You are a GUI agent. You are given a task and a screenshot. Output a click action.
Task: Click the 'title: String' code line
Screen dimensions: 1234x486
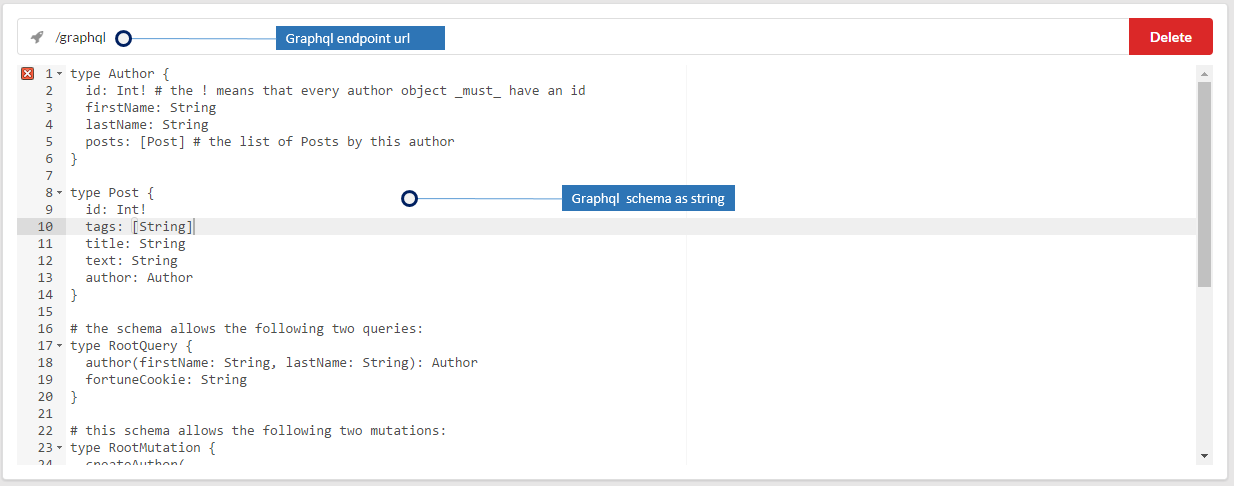[x=136, y=244]
